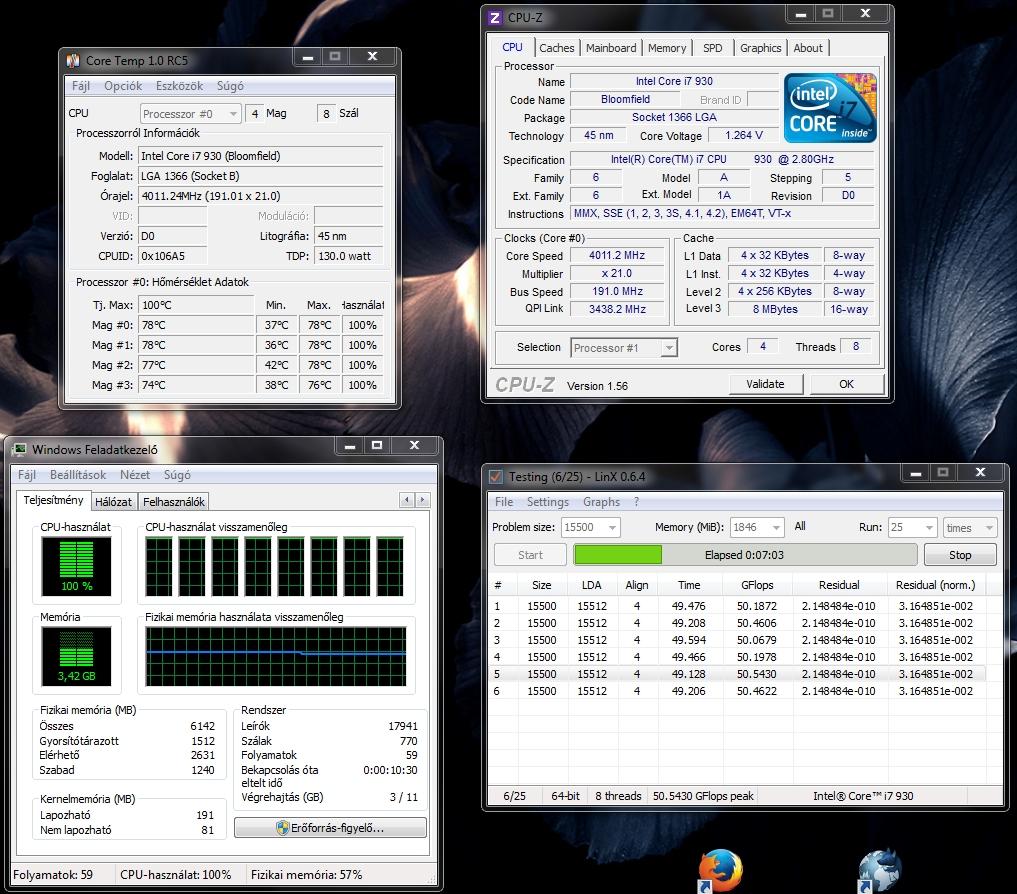Close the CPU-Z window
Screen dimensions: 1017x894
point(865,14)
